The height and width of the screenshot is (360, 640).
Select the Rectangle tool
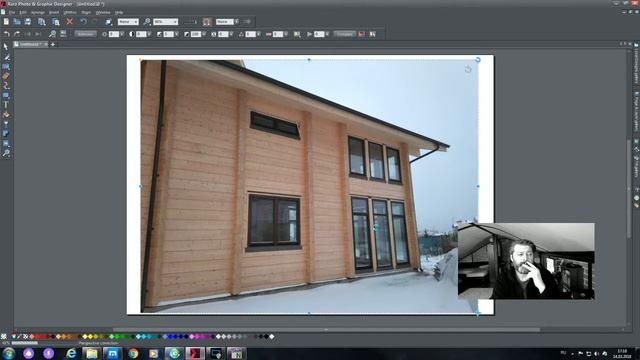(6, 96)
